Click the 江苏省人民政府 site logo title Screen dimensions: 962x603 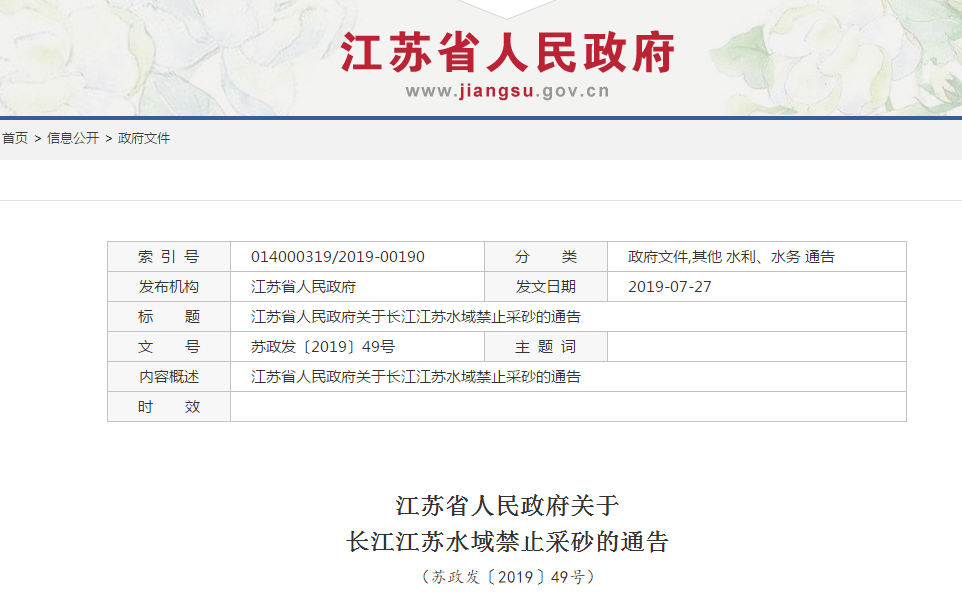point(507,52)
